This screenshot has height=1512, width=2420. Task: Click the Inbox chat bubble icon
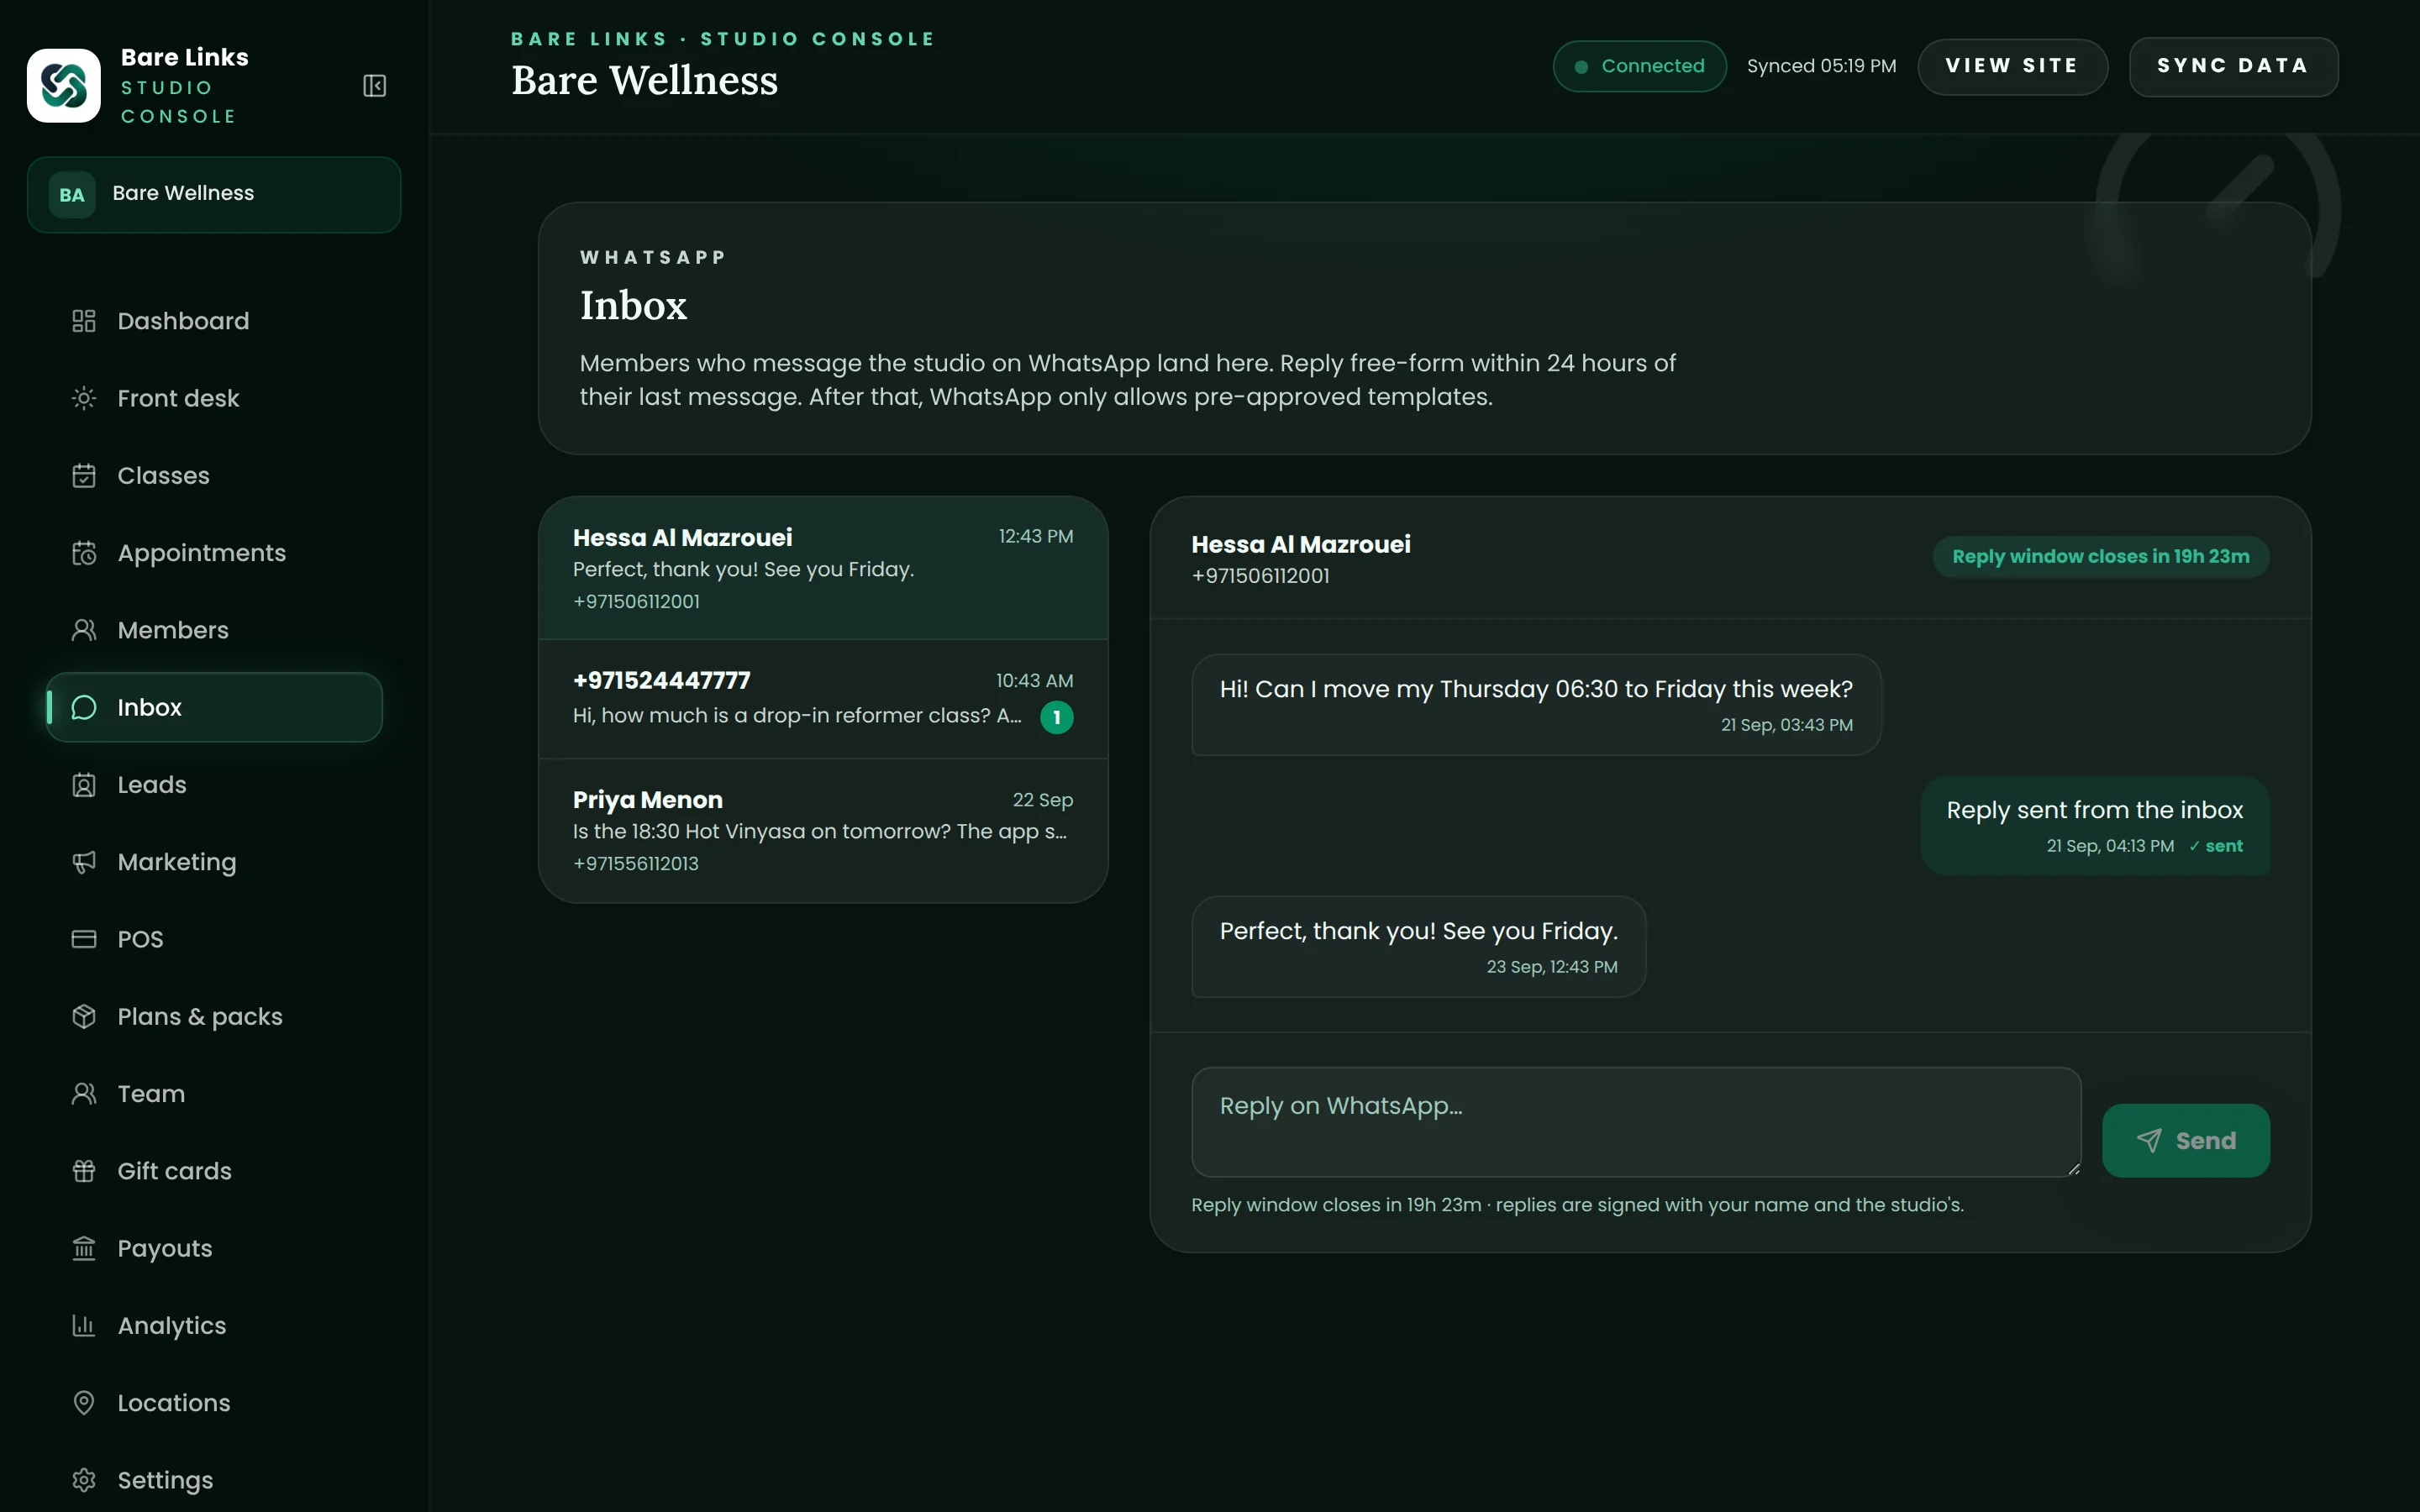(84, 708)
